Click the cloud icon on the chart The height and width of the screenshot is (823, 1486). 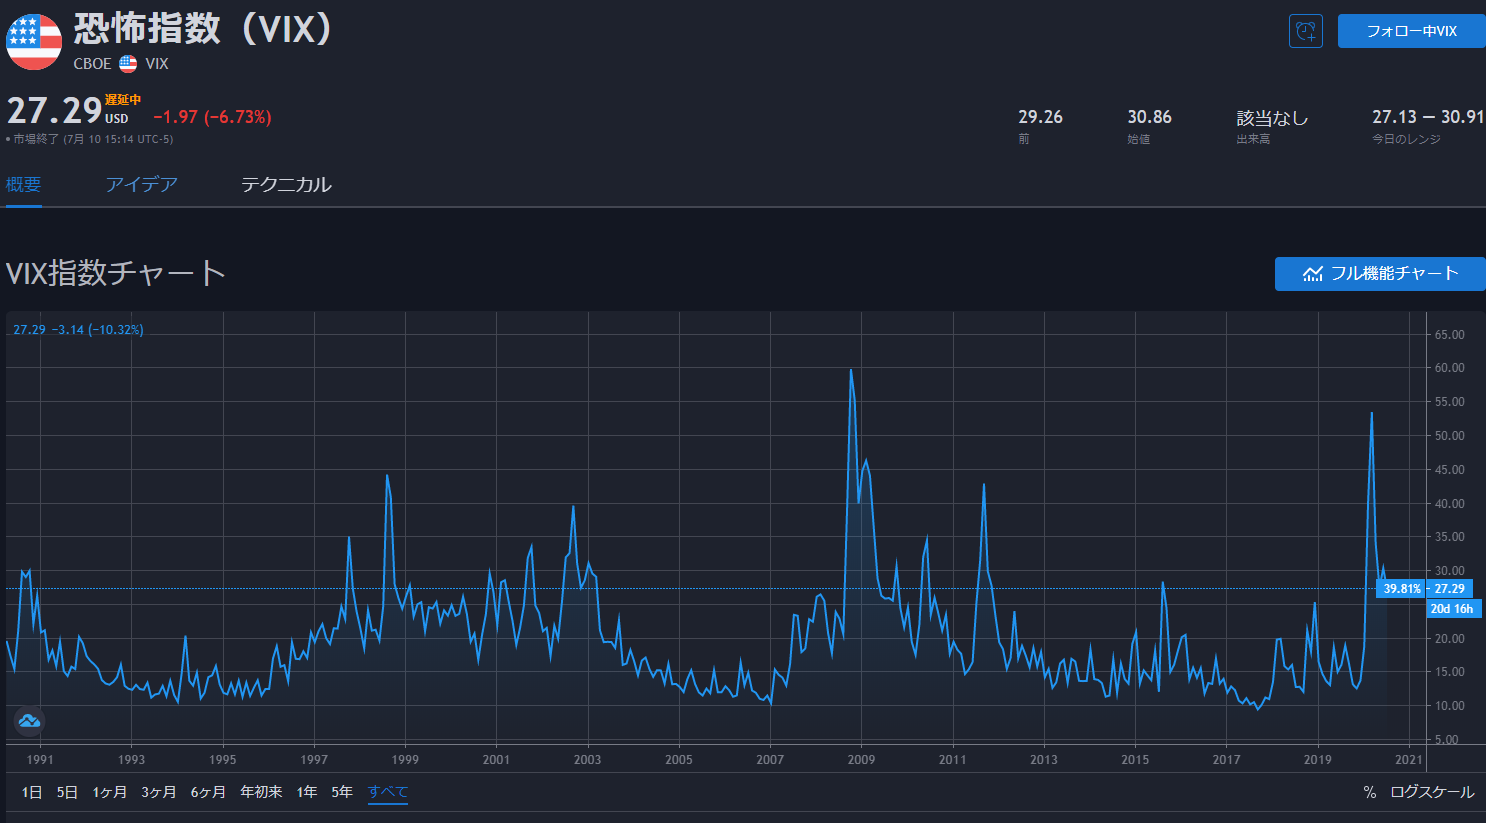pyautogui.click(x=29, y=720)
